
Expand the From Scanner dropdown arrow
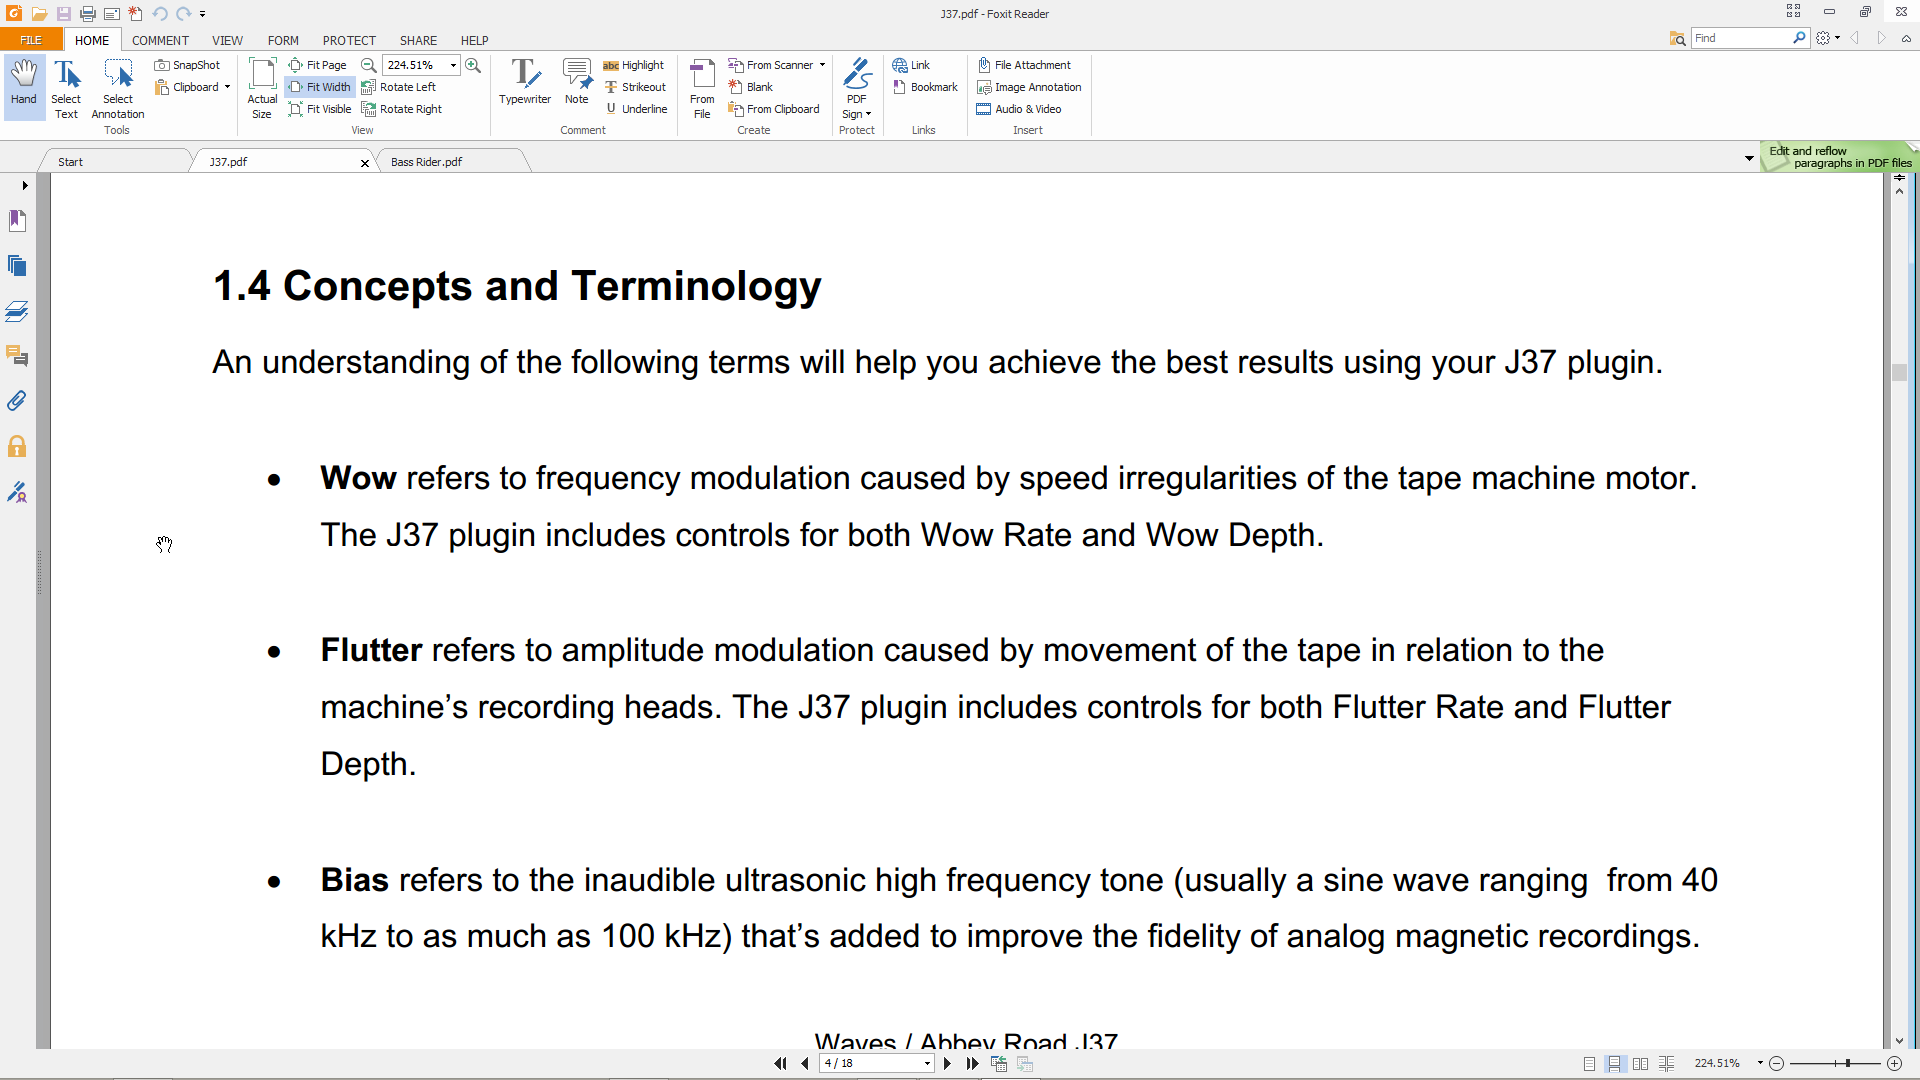coord(822,65)
